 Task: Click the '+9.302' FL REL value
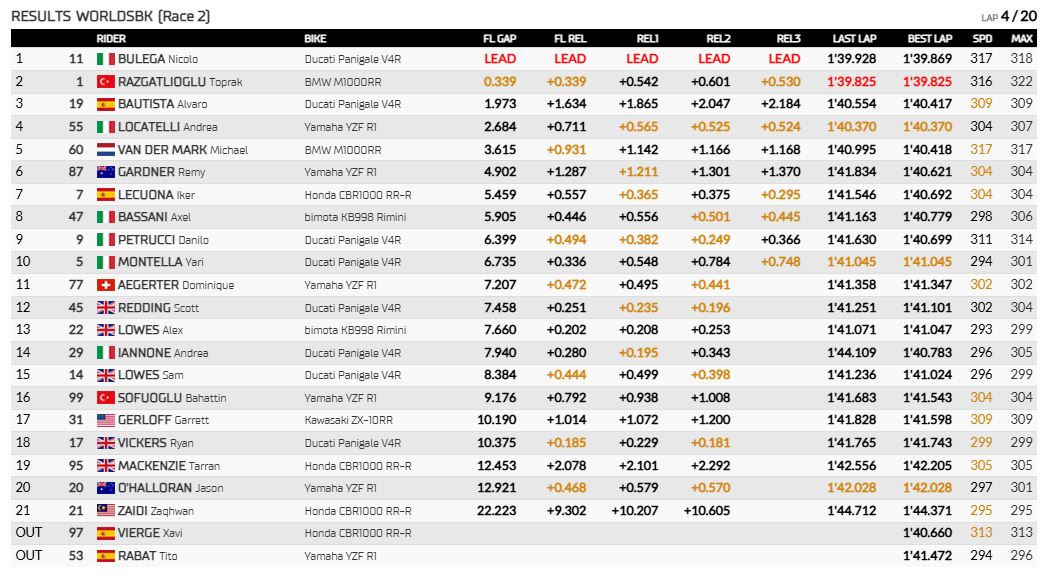pos(567,511)
